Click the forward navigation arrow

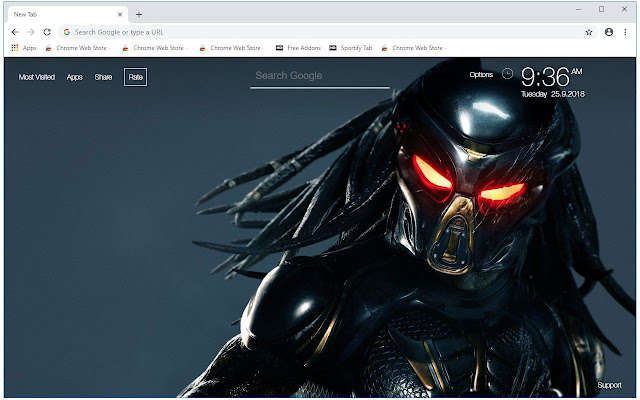(31, 32)
